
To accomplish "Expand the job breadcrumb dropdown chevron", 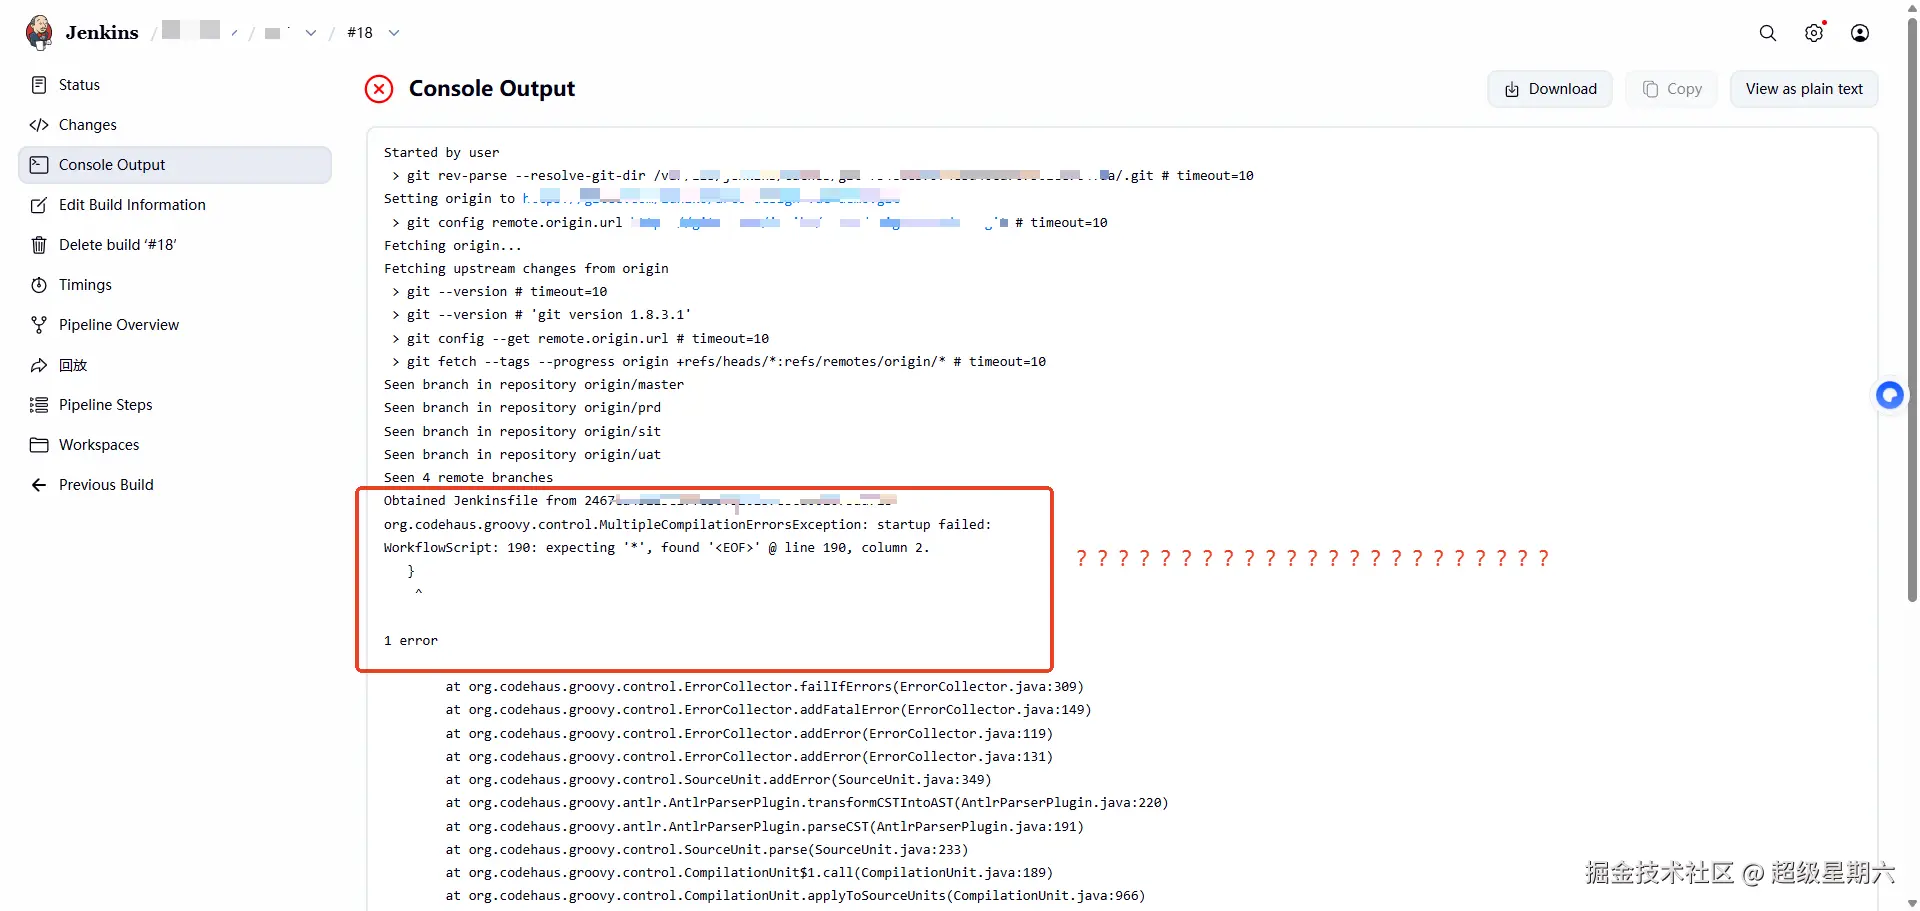I will click(x=311, y=33).
